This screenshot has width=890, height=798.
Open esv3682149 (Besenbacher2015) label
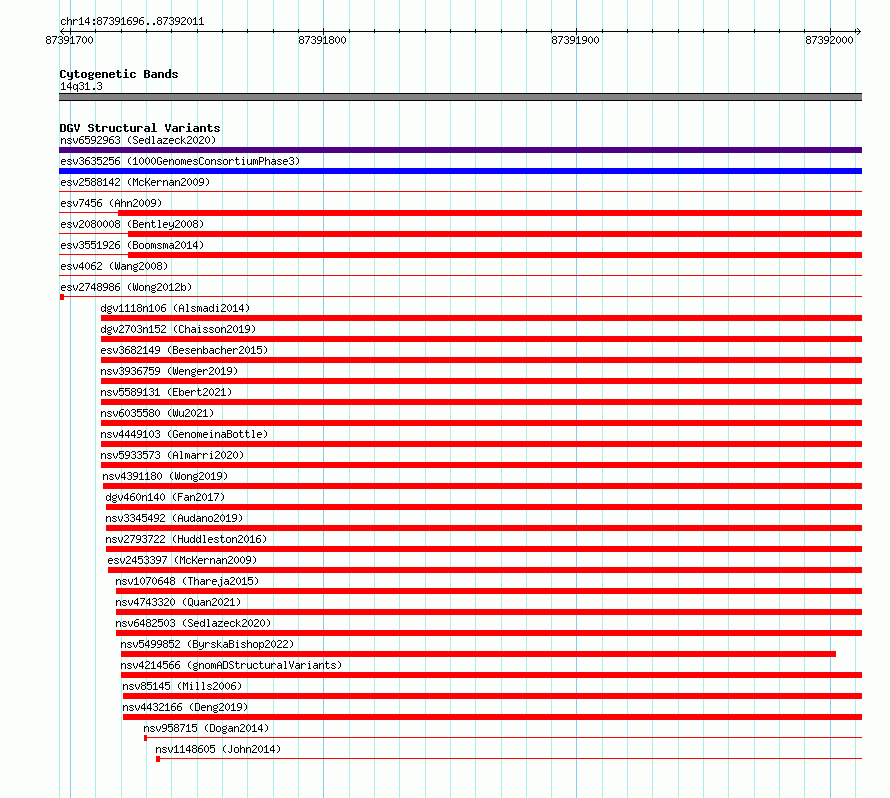(x=184, y=350)
